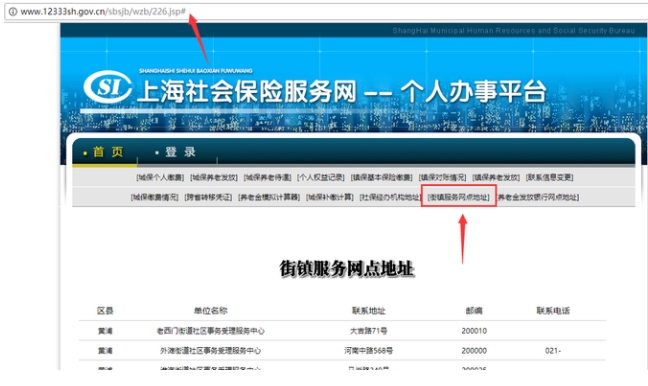This screenshot has width=648, height=386.
Task: Open the 城保个人缴费 link
Action: (160, 177)
